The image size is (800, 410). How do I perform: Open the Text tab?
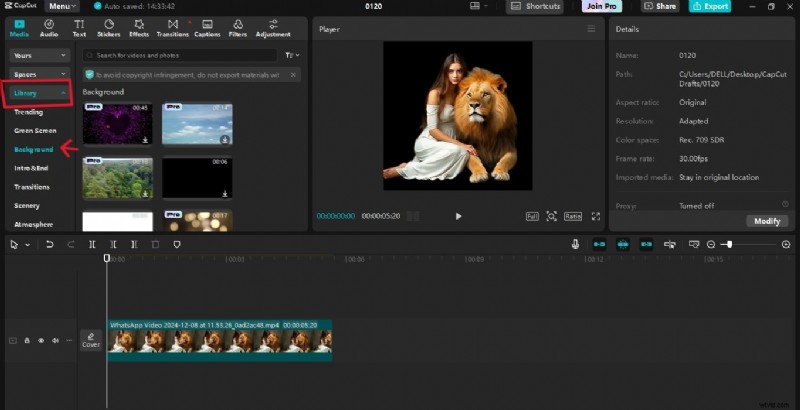pos(79,28)
